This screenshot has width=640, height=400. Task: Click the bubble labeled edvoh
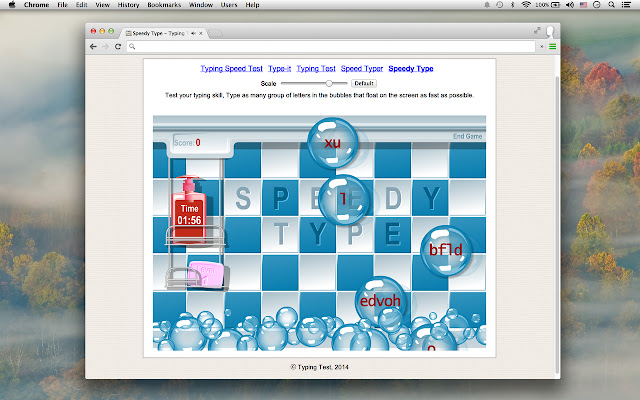pyautogui.click(x=380, y=301)
